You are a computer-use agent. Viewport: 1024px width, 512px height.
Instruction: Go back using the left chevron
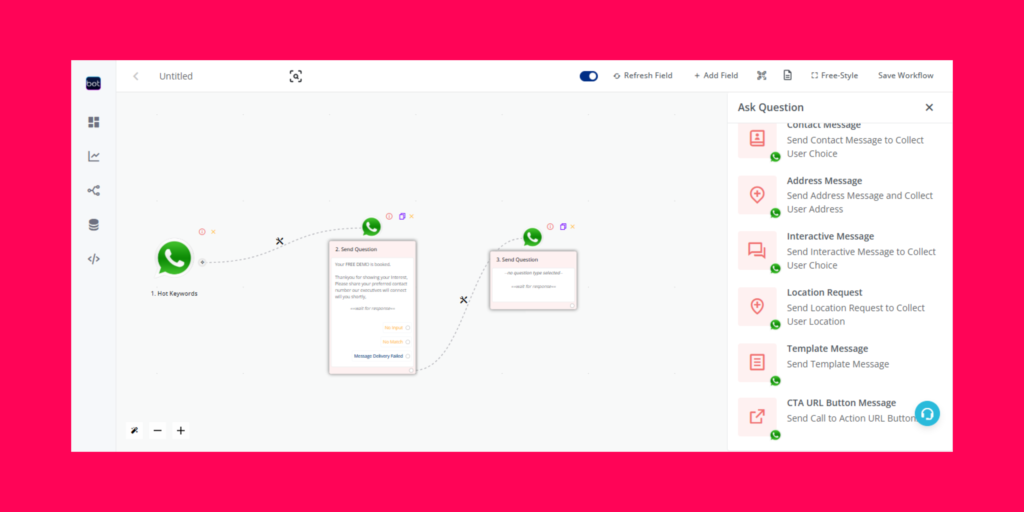pos(136,76)
